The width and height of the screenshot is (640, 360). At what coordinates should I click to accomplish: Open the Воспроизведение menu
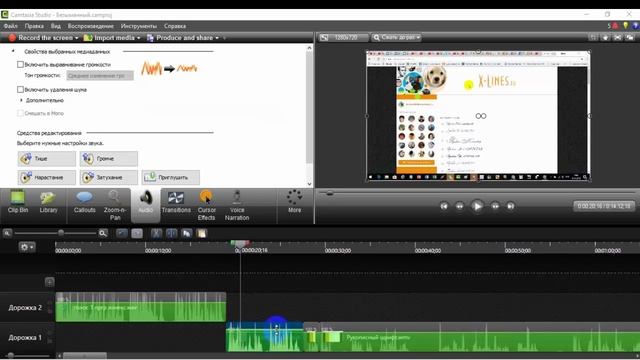tap(91, 26)
